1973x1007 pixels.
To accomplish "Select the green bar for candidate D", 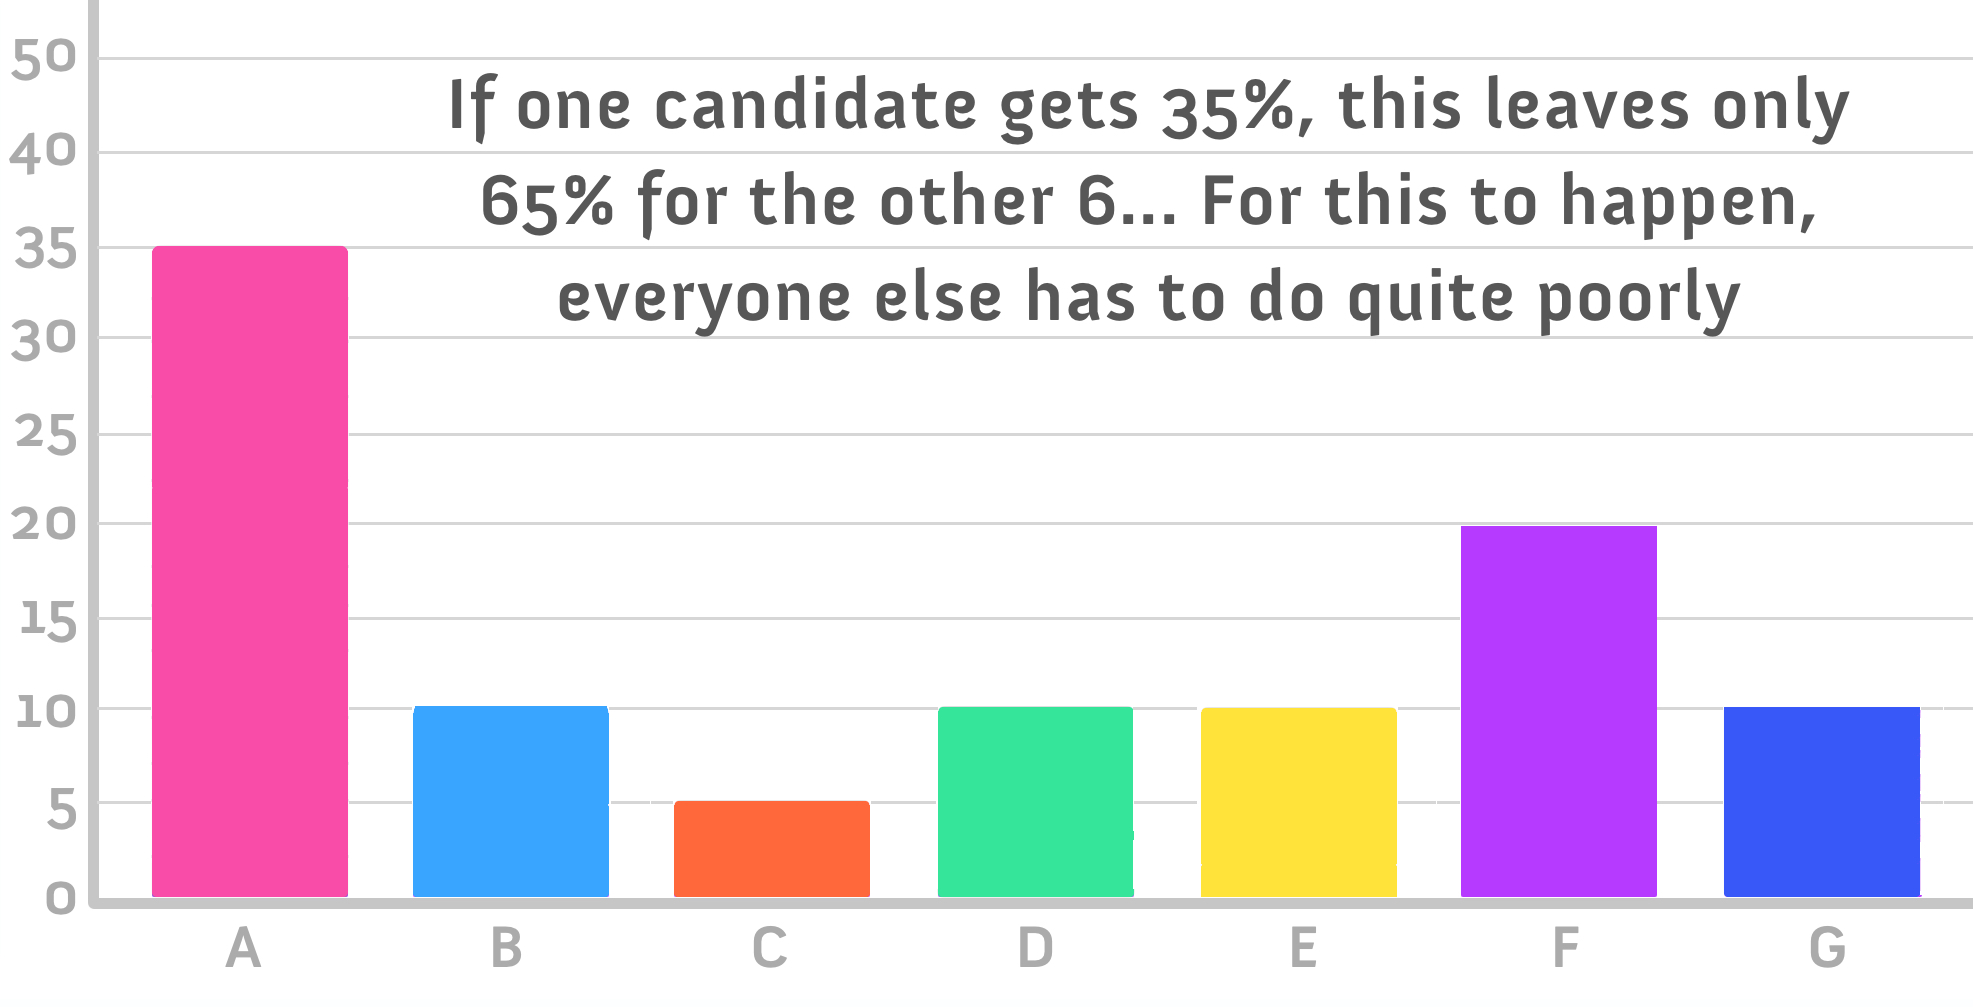I will tap(1036, 802).
